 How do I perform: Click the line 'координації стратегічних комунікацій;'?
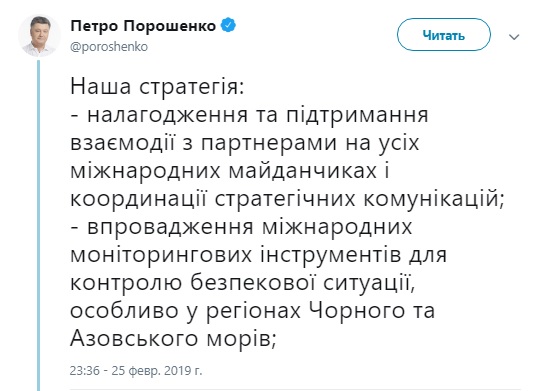click(287, 199)
